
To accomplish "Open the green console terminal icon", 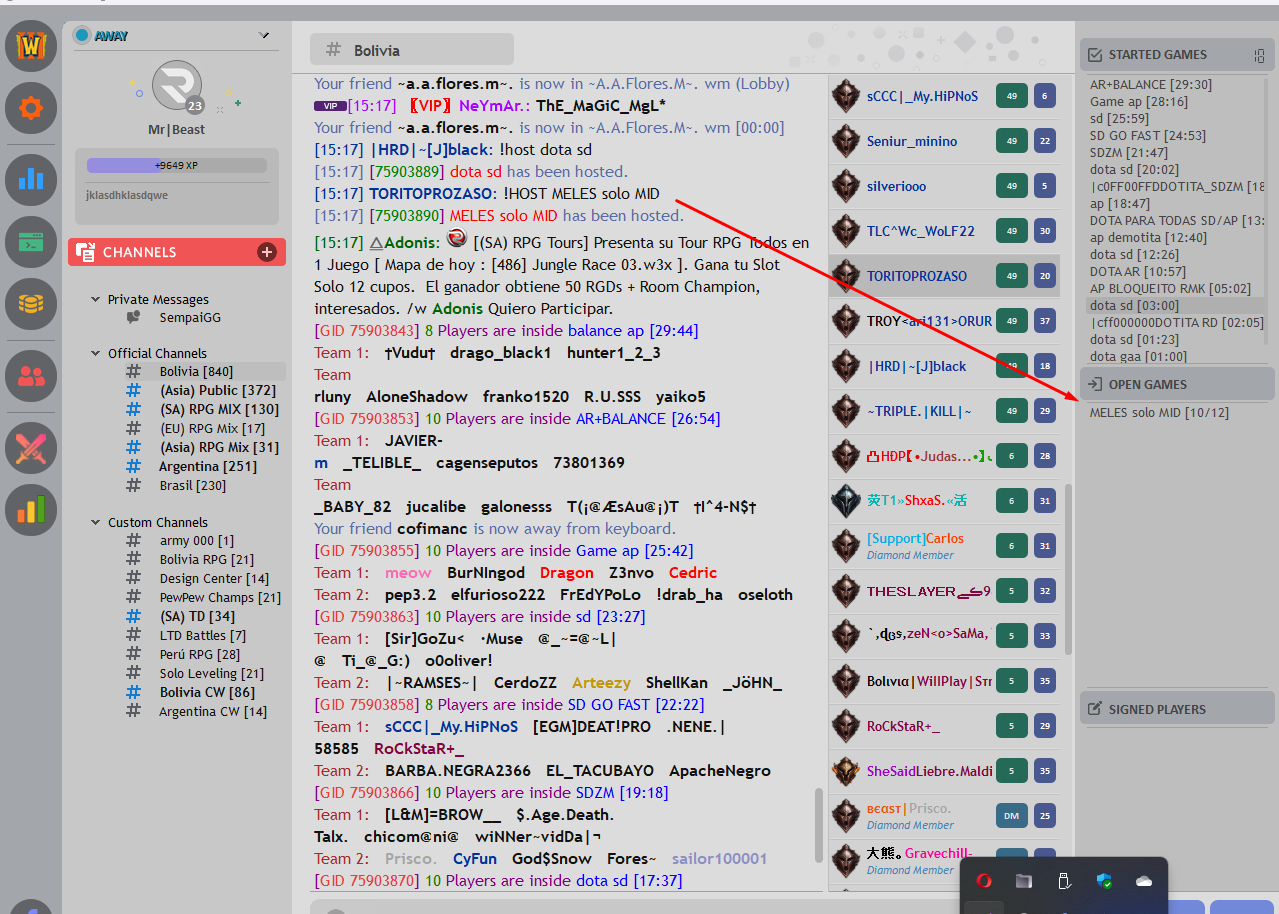I will coord(31,242).
